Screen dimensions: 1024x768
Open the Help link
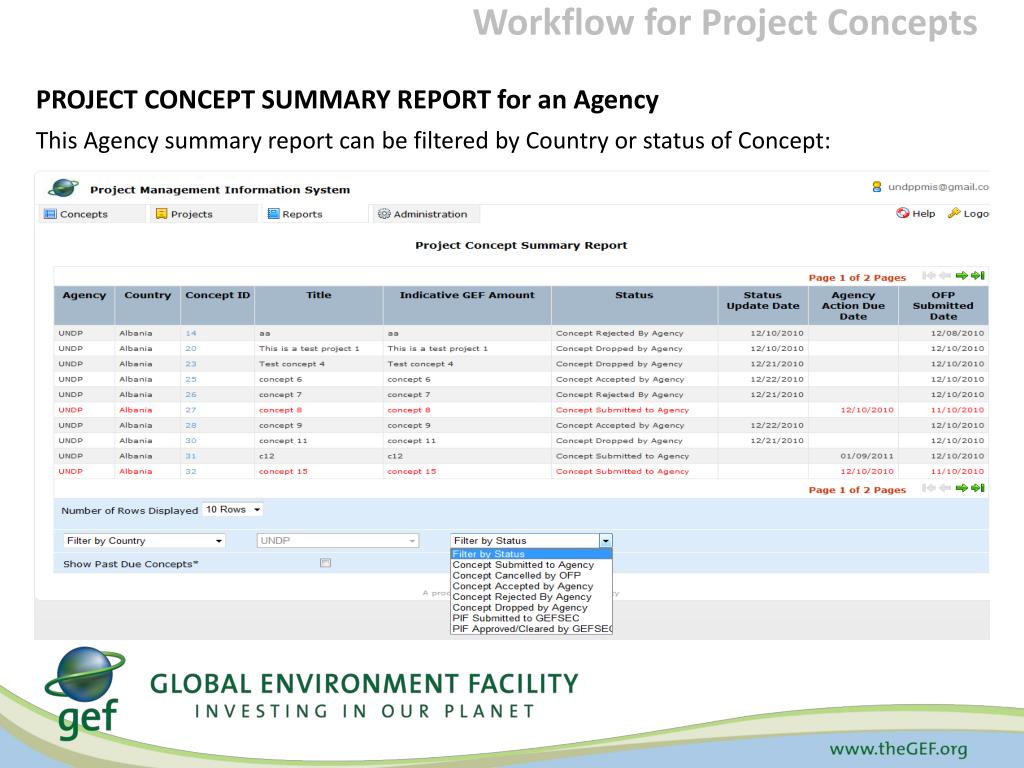click(x=916, y=214)
